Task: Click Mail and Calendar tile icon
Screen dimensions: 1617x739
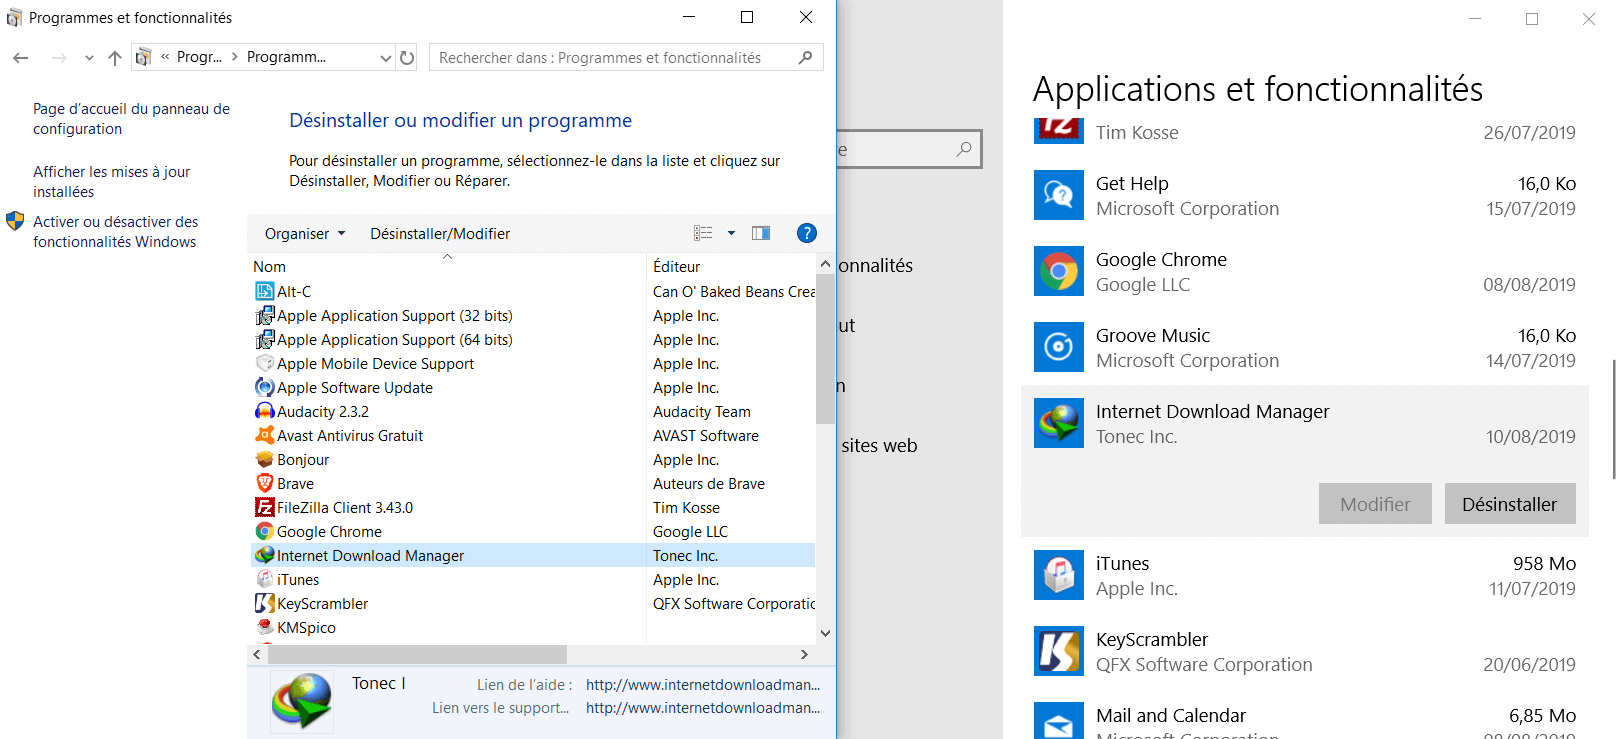Action: pyautogui.click(x=1058, y=720)
